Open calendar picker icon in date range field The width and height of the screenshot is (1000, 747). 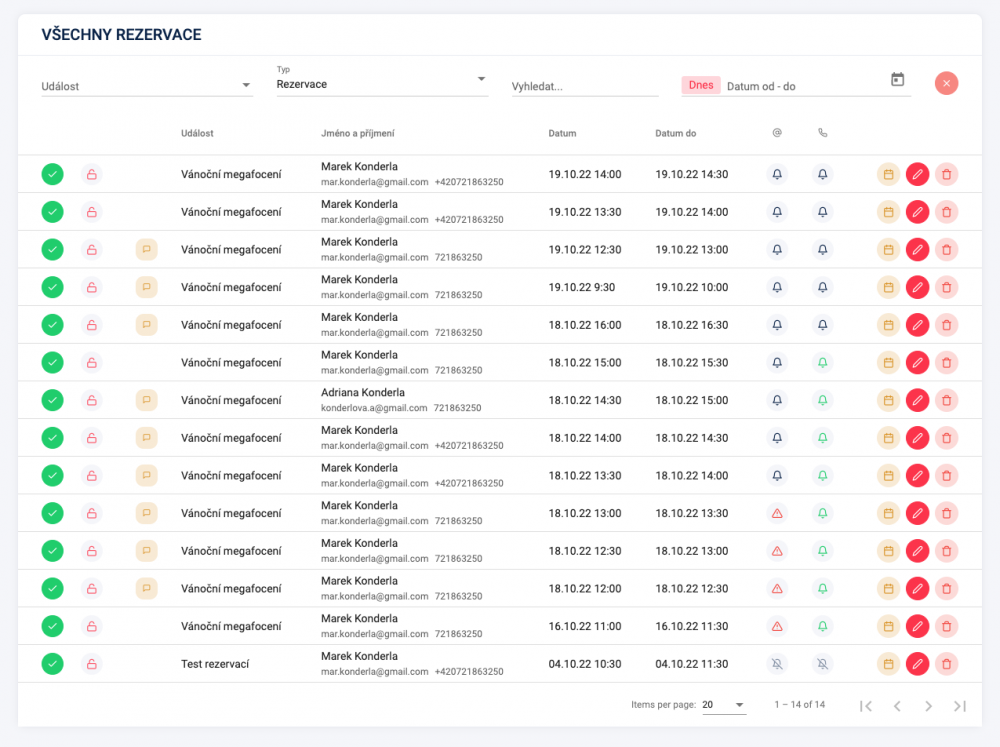897,80
